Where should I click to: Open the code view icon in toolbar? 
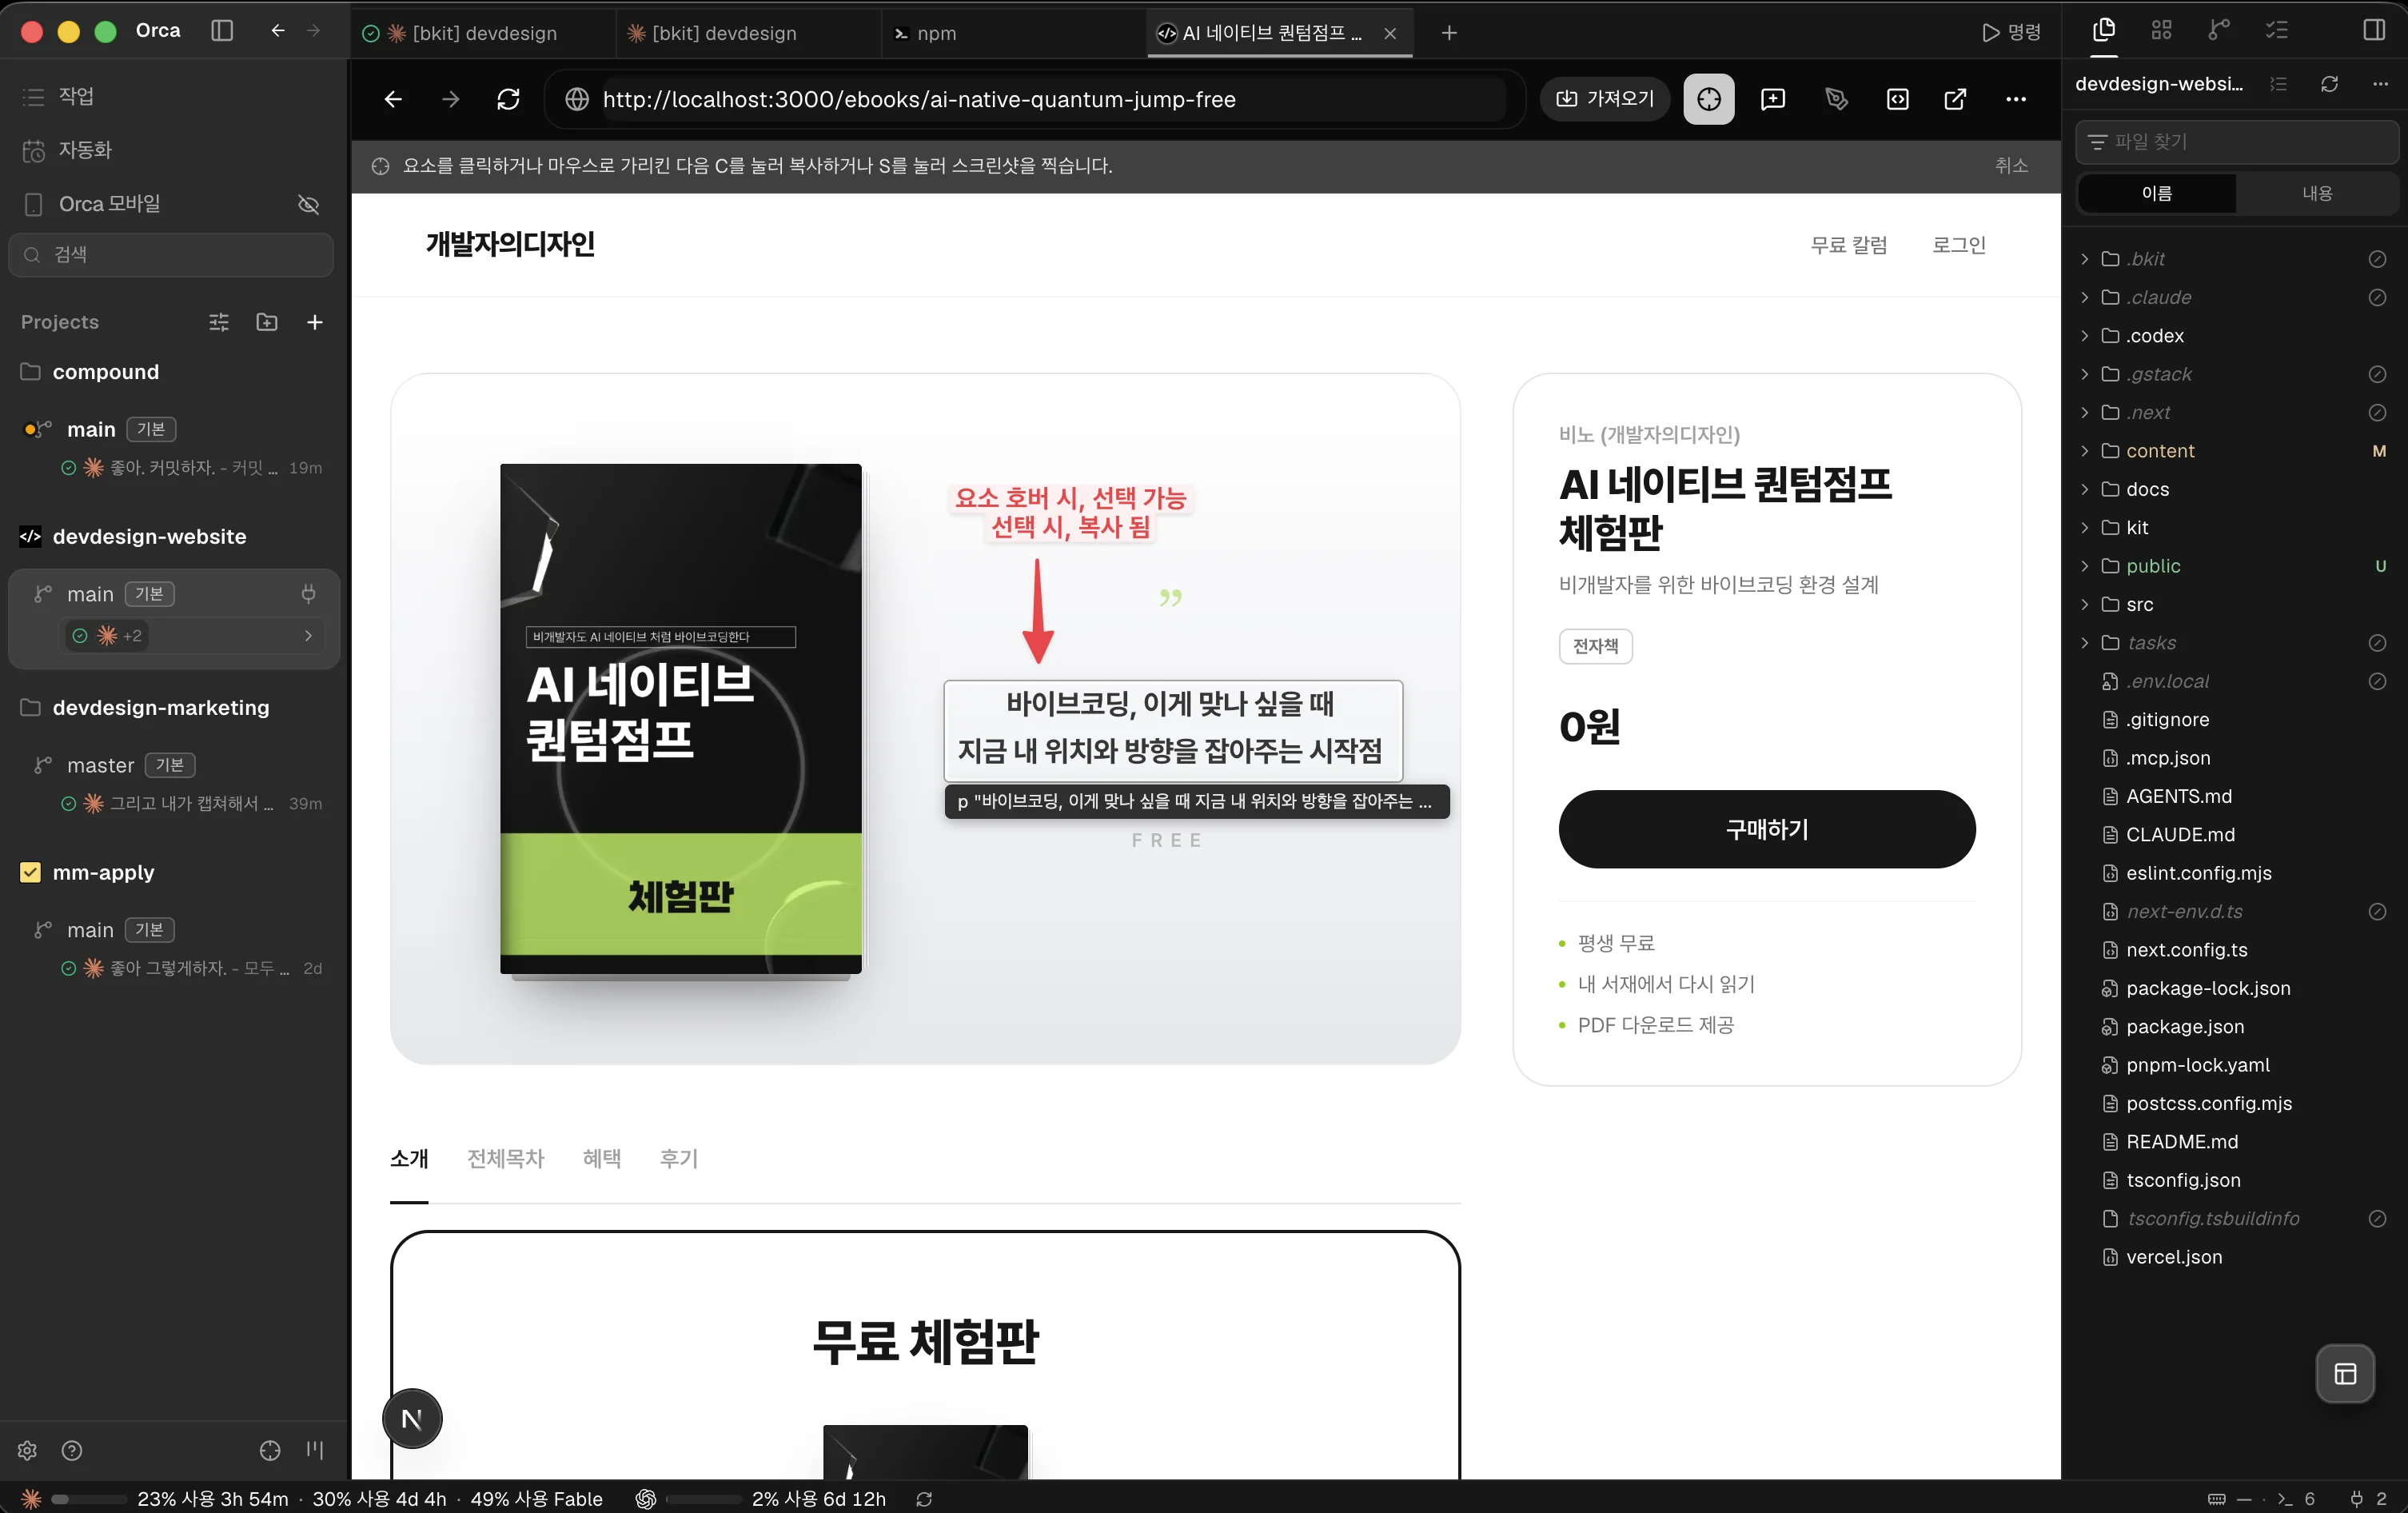pyautogui.click(x=1897, y=99)
